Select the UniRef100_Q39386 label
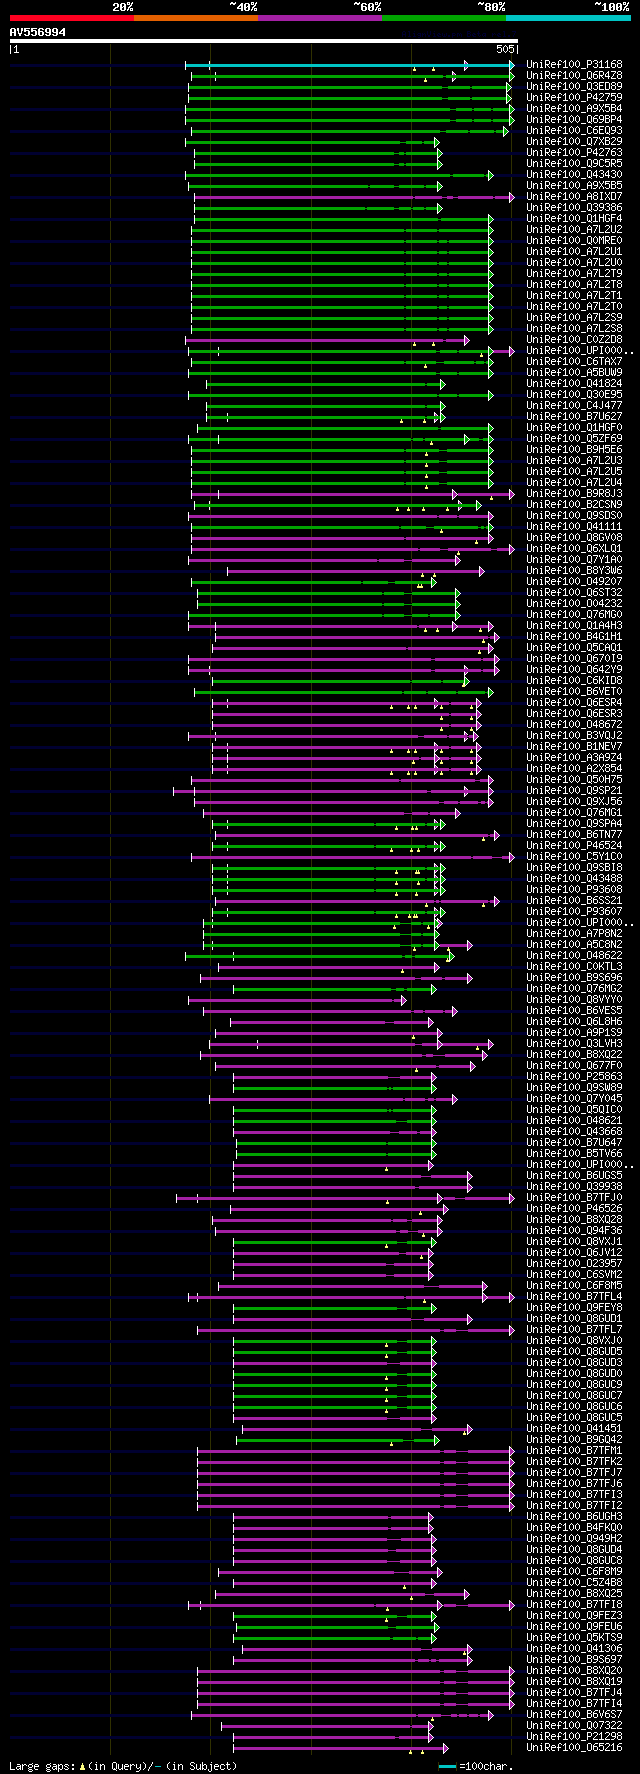The image size is (640, 1774). click(574, 208)
